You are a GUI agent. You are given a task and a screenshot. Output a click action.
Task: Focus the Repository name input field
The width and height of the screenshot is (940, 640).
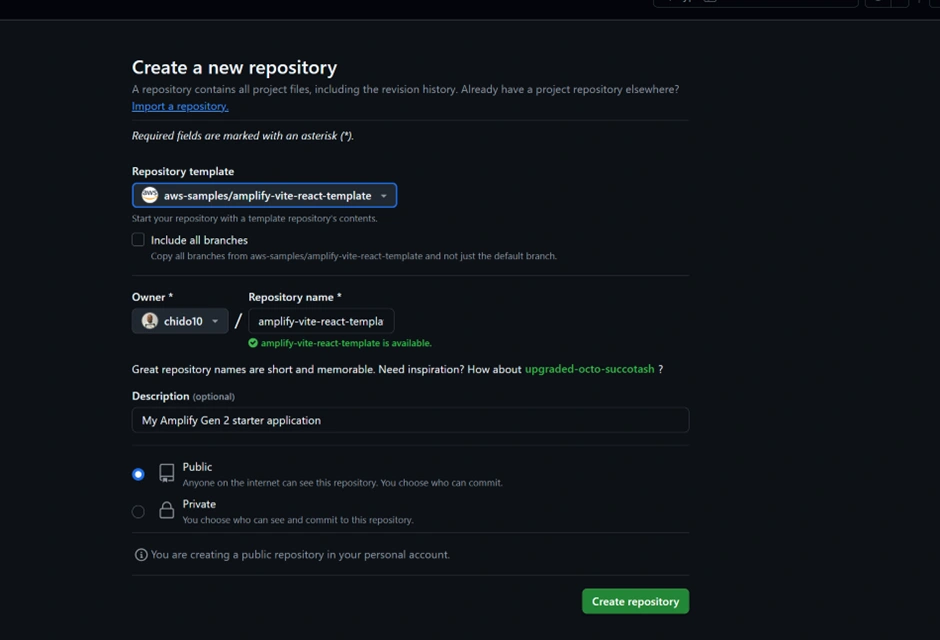tap(321, 321)
